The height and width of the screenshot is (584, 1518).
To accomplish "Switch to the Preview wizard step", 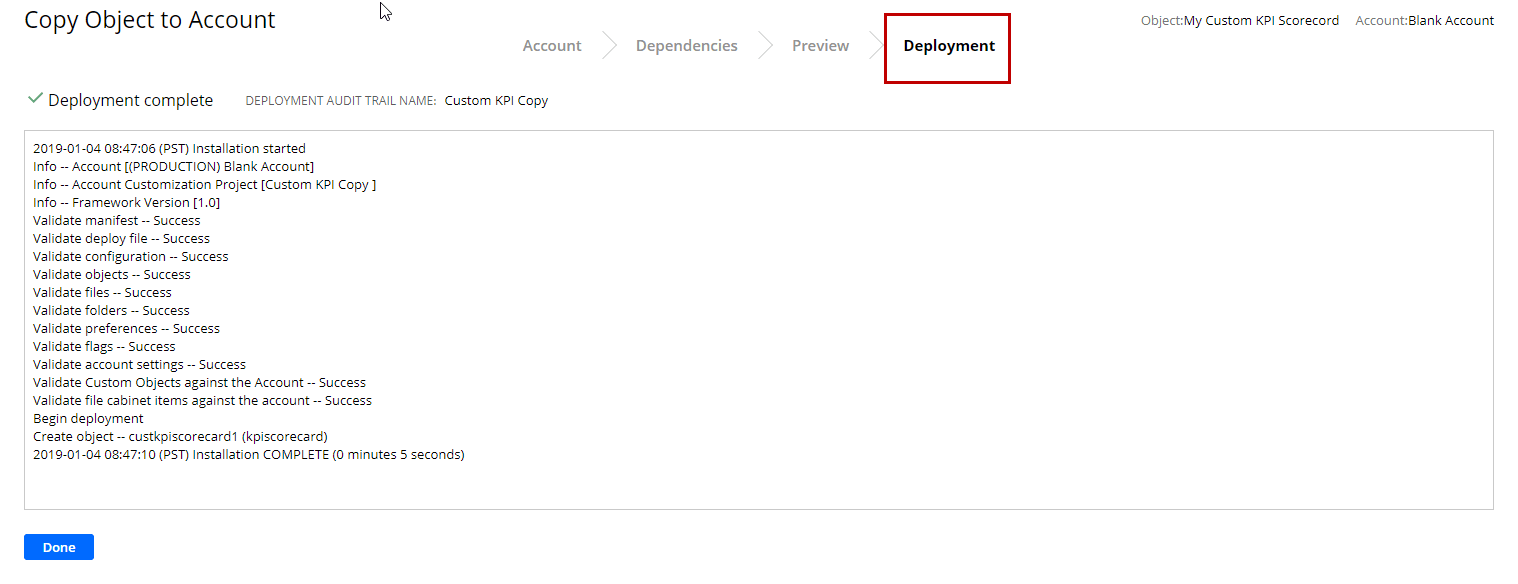I will (821, 46).
